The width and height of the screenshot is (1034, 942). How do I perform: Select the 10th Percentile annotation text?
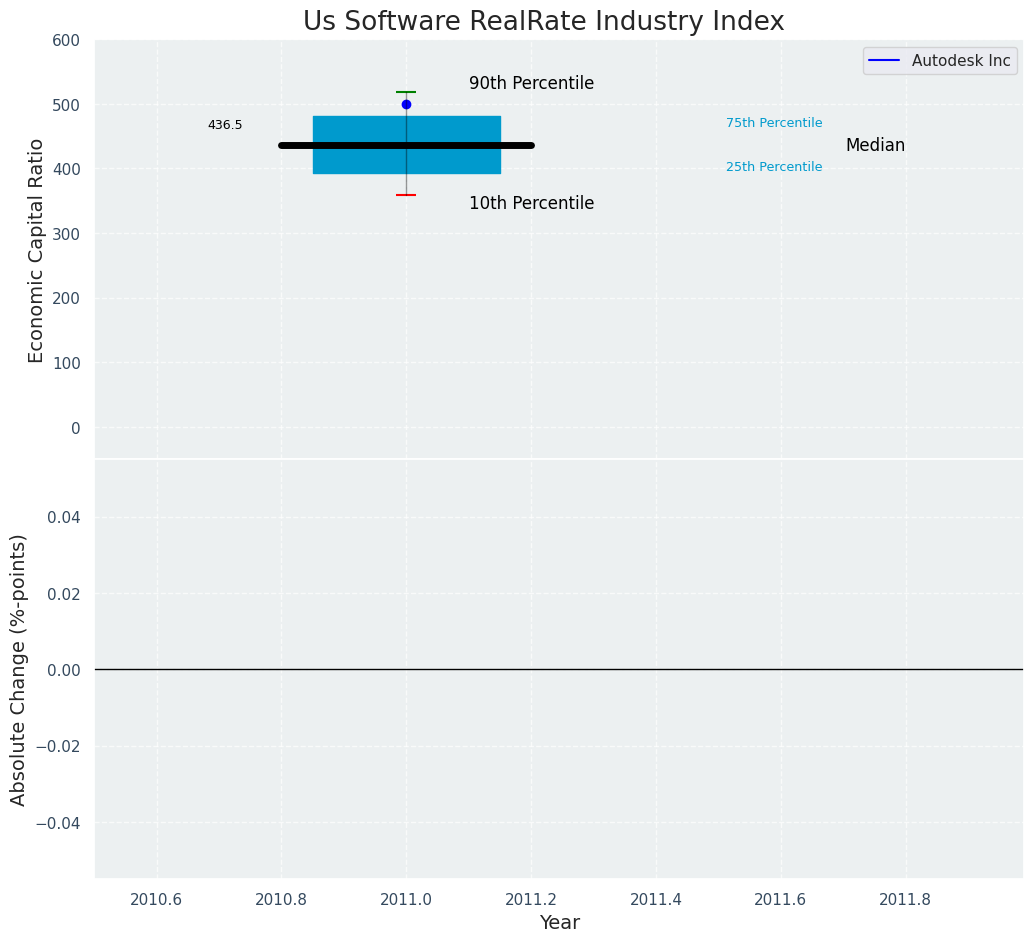click(x=531, y=204)
